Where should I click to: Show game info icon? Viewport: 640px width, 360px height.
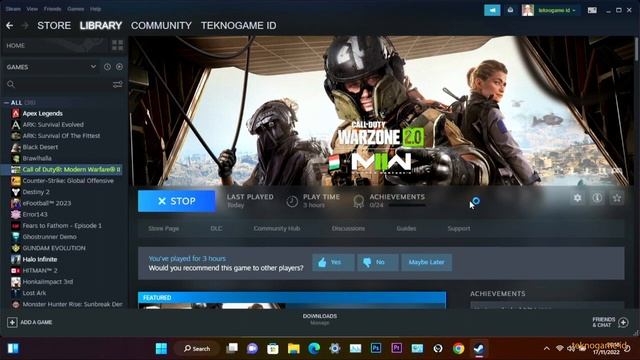pyautogui.click(x=597, y=198)
